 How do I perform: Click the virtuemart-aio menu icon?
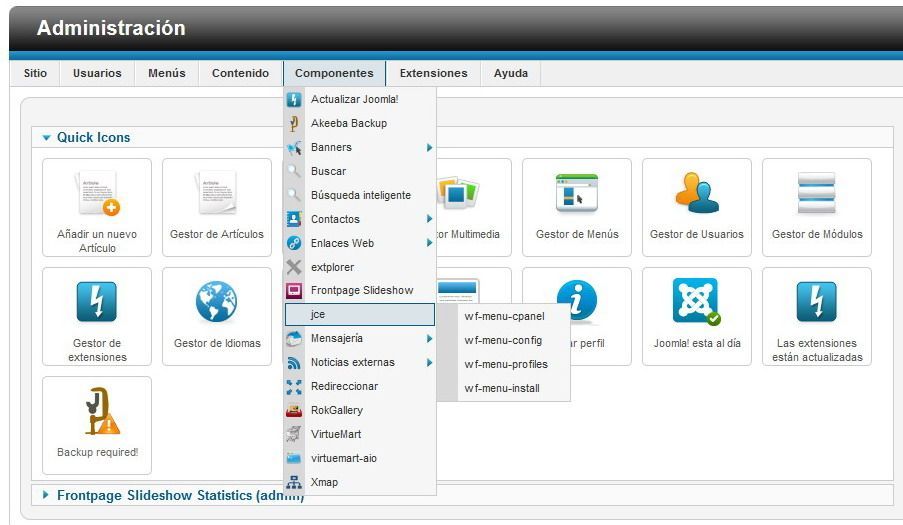pos(294,458)
